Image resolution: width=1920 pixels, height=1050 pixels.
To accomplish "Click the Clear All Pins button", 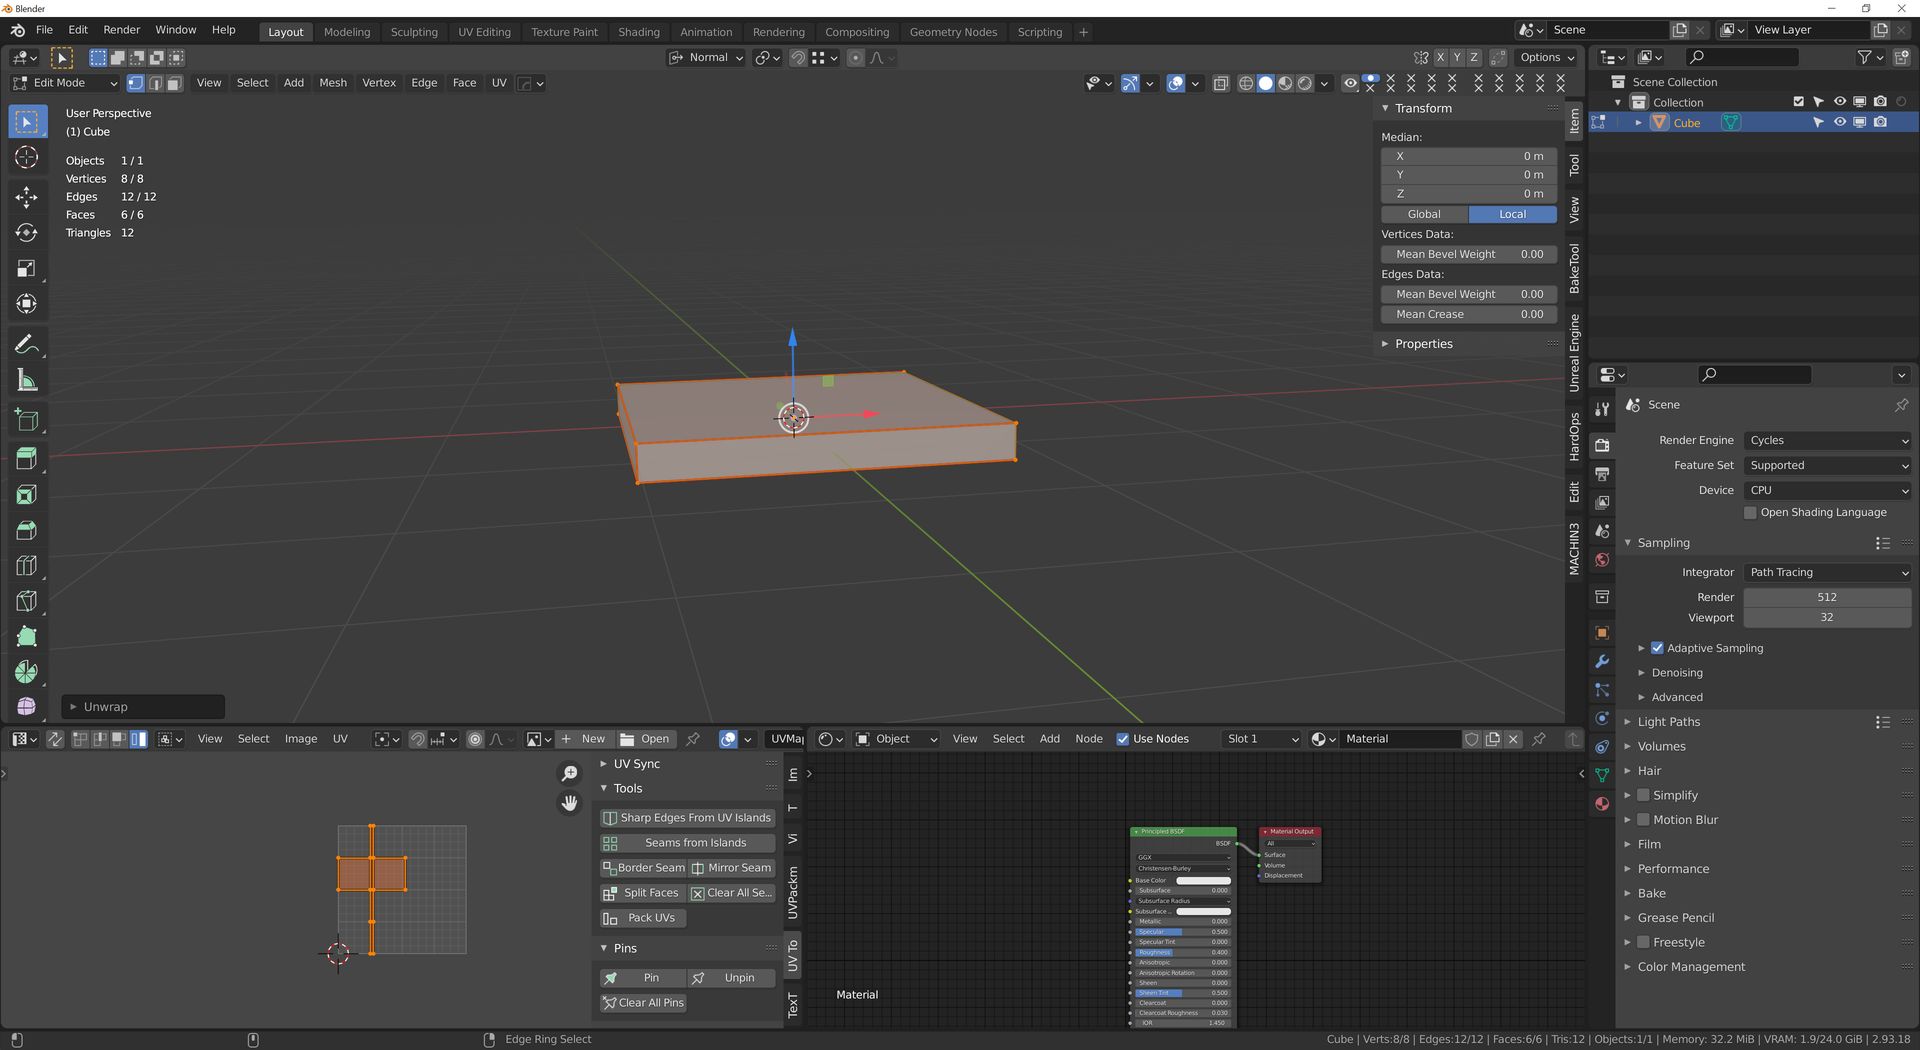I will point(643,1003).
